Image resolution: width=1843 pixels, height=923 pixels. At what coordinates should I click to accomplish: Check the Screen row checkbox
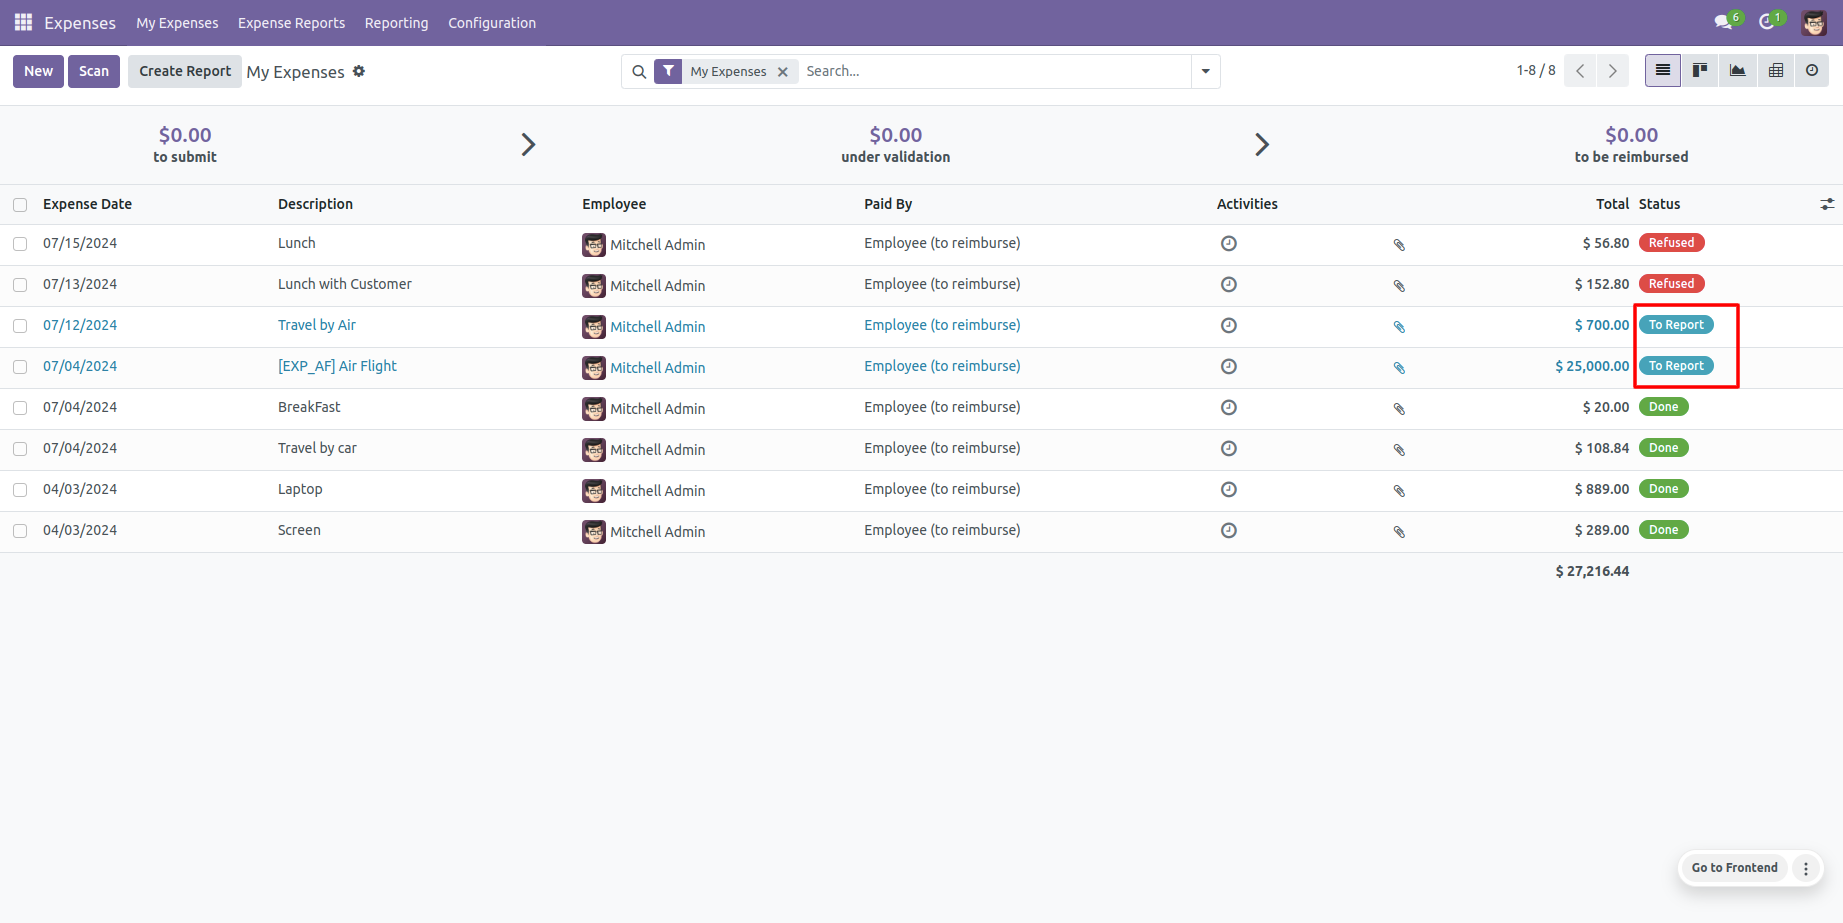click(20, 531)
